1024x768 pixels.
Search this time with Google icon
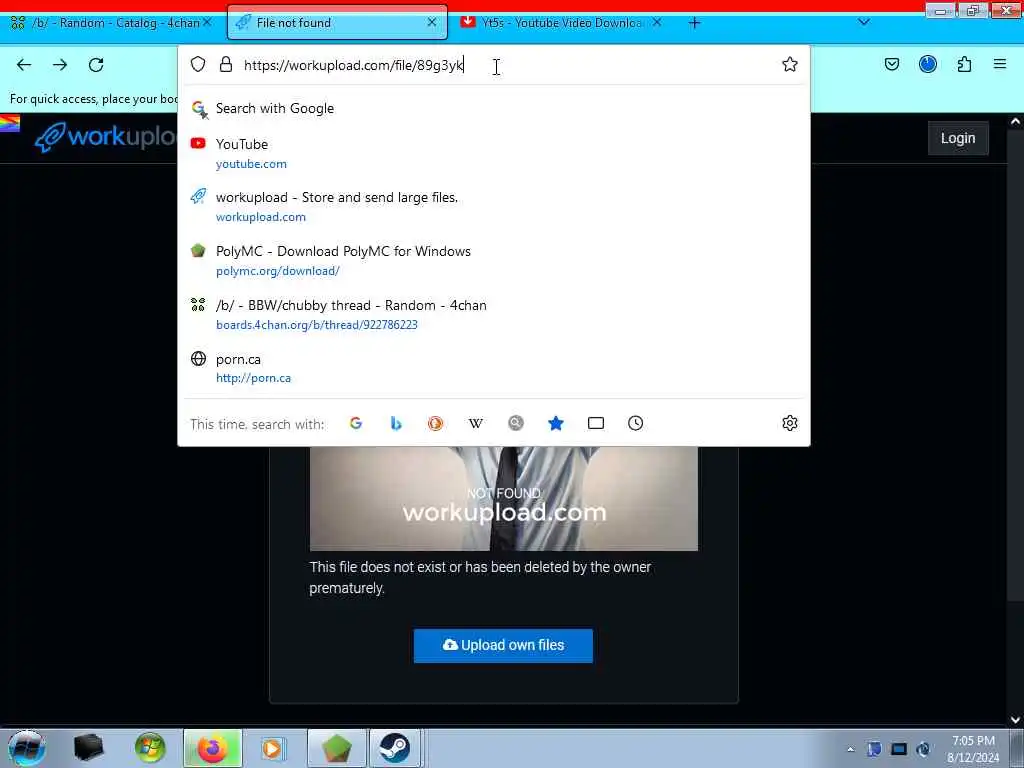tap(356, 423)
